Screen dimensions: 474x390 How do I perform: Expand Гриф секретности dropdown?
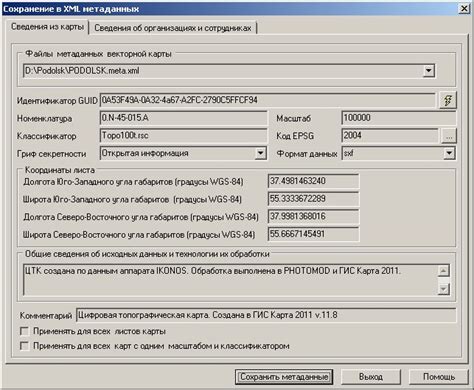pos(260,153)
